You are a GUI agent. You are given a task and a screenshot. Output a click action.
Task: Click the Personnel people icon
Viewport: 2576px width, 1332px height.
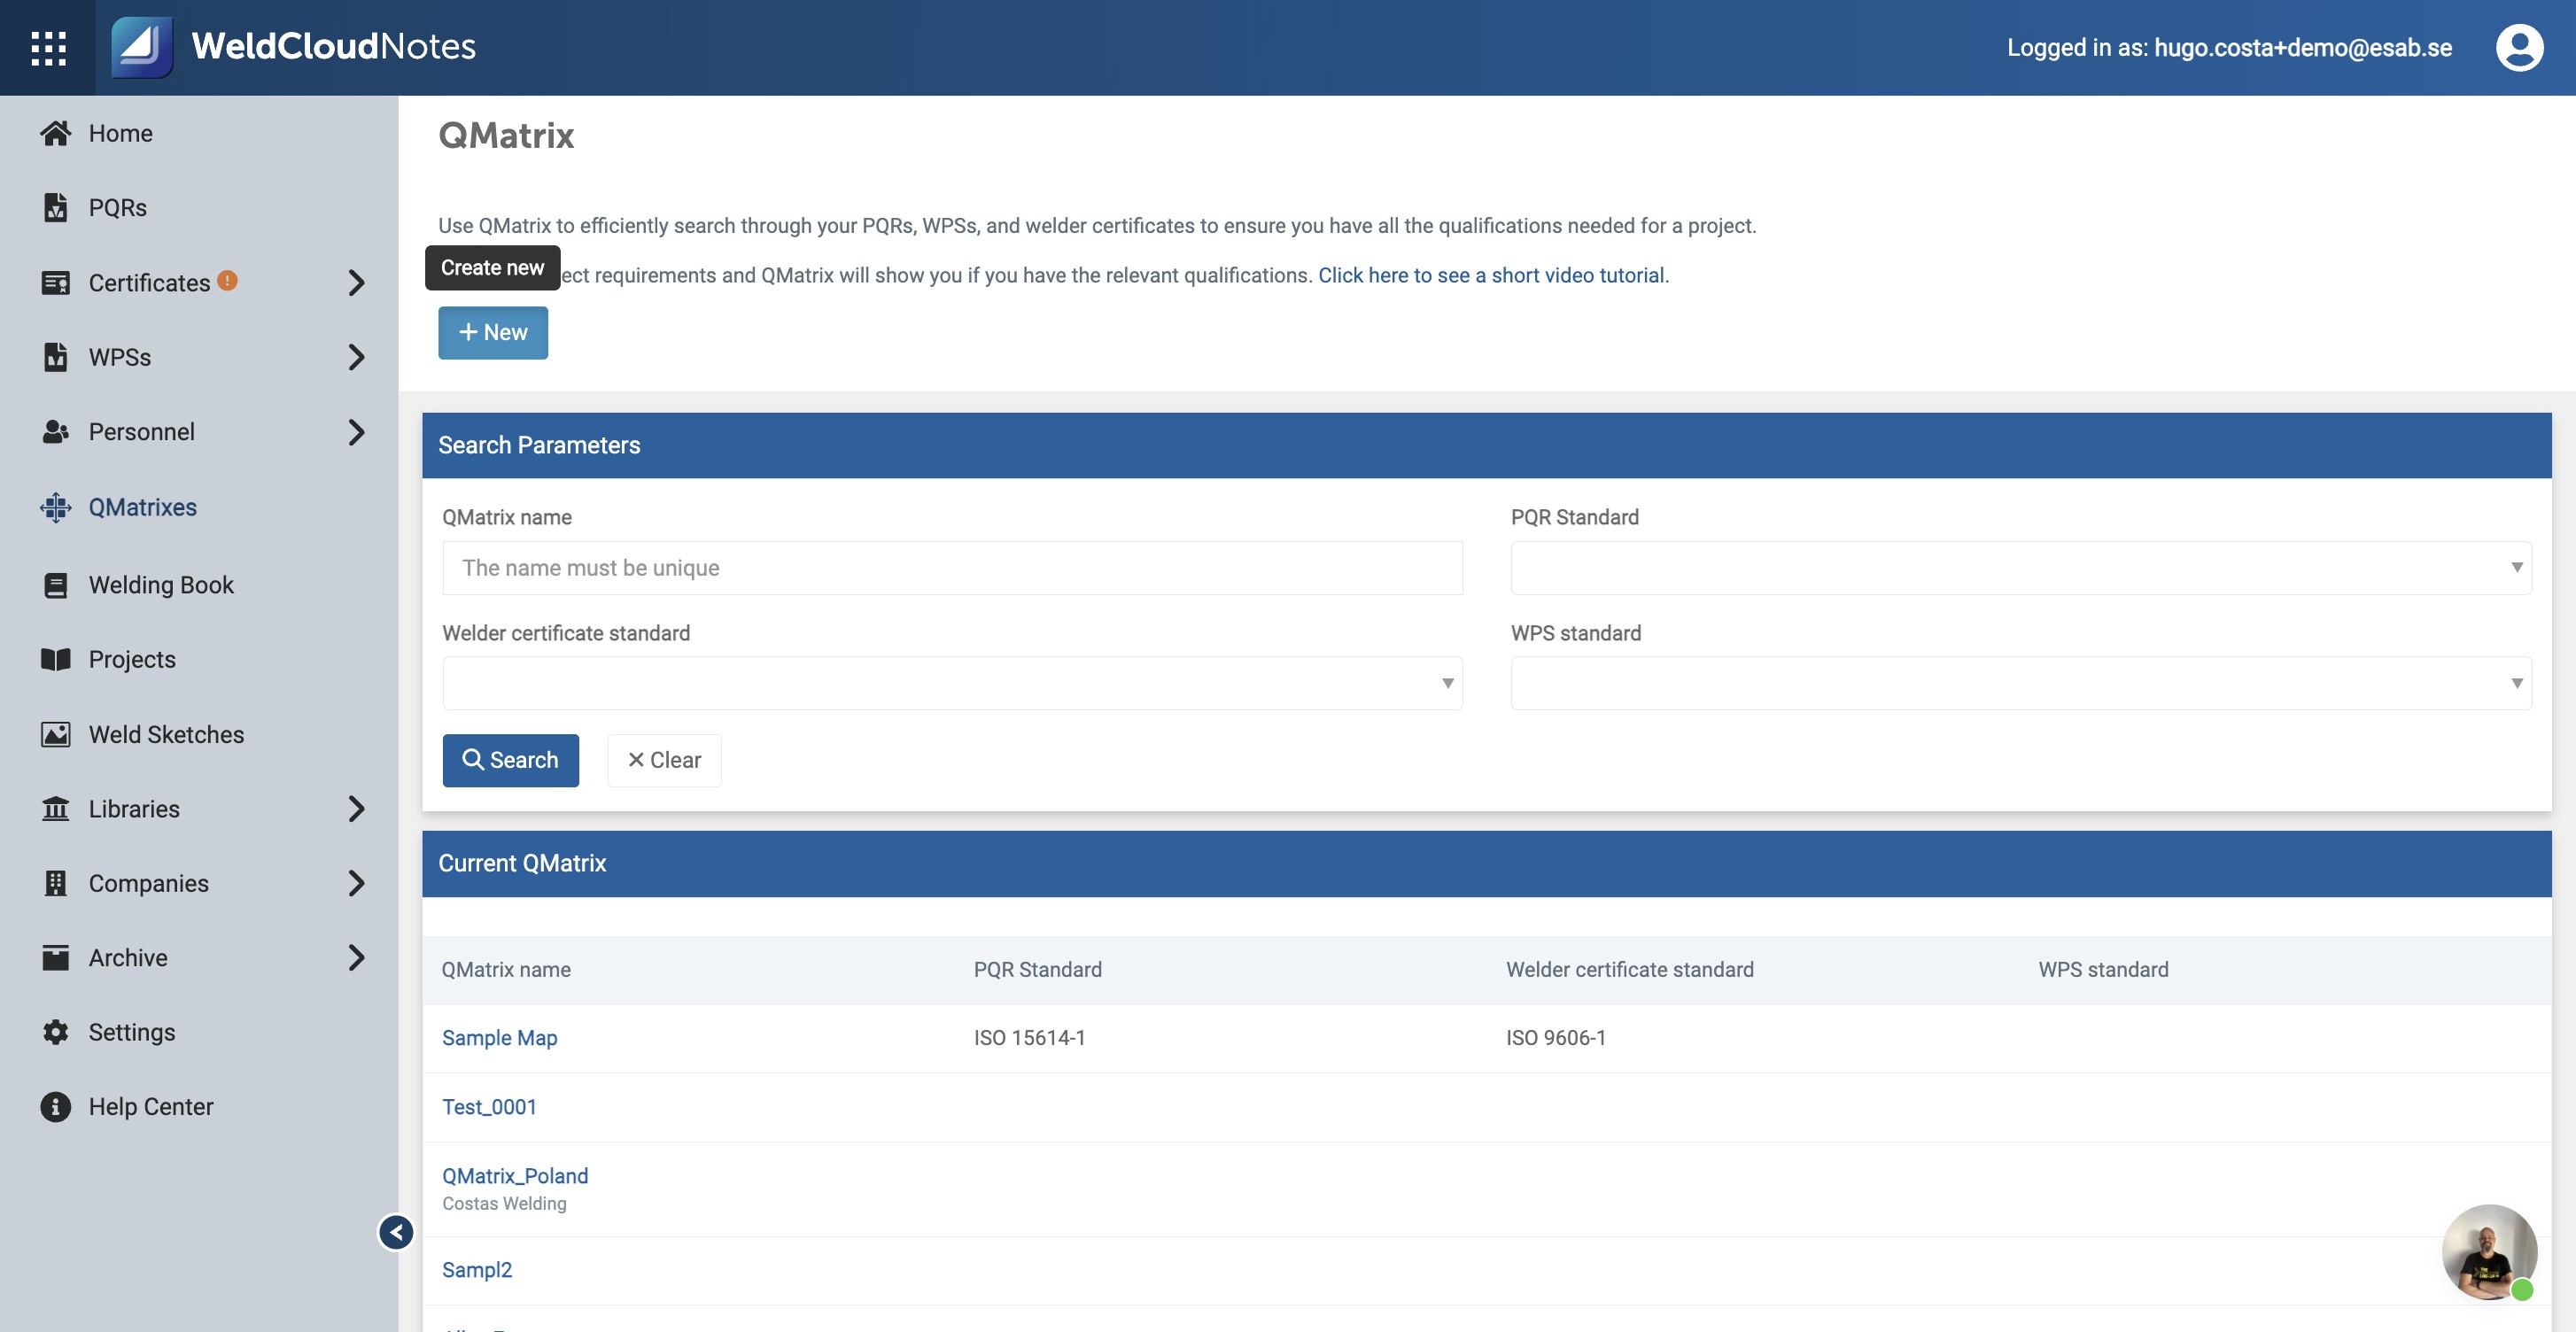pyautogui.click(x=56, y=432)
